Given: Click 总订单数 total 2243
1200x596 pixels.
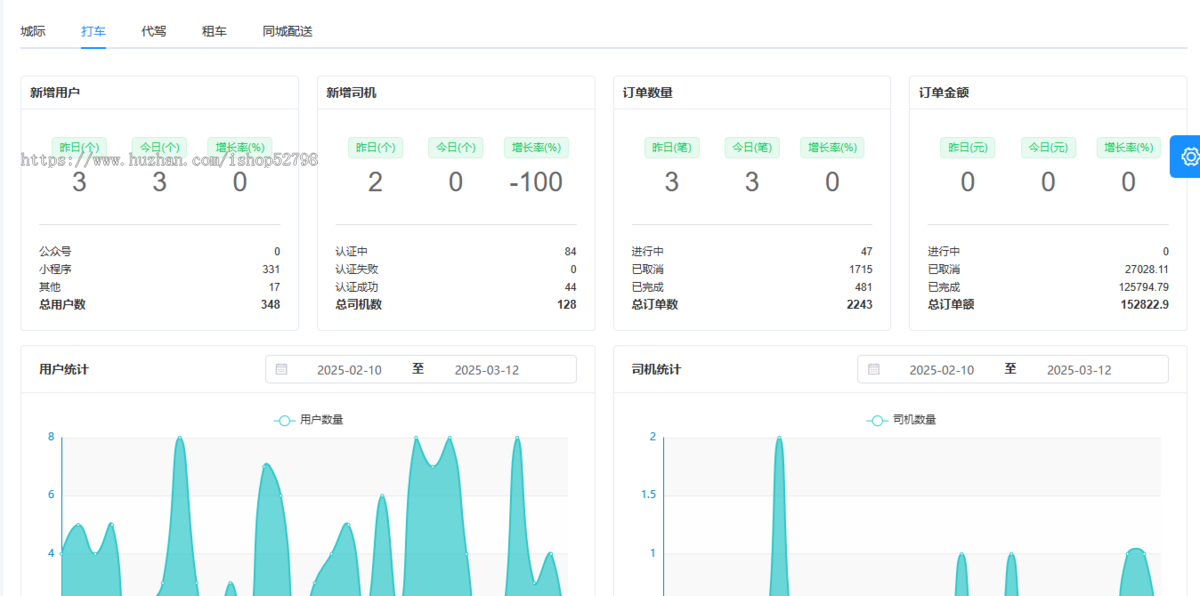Looking at the screenshot, I should coord(859,305).
